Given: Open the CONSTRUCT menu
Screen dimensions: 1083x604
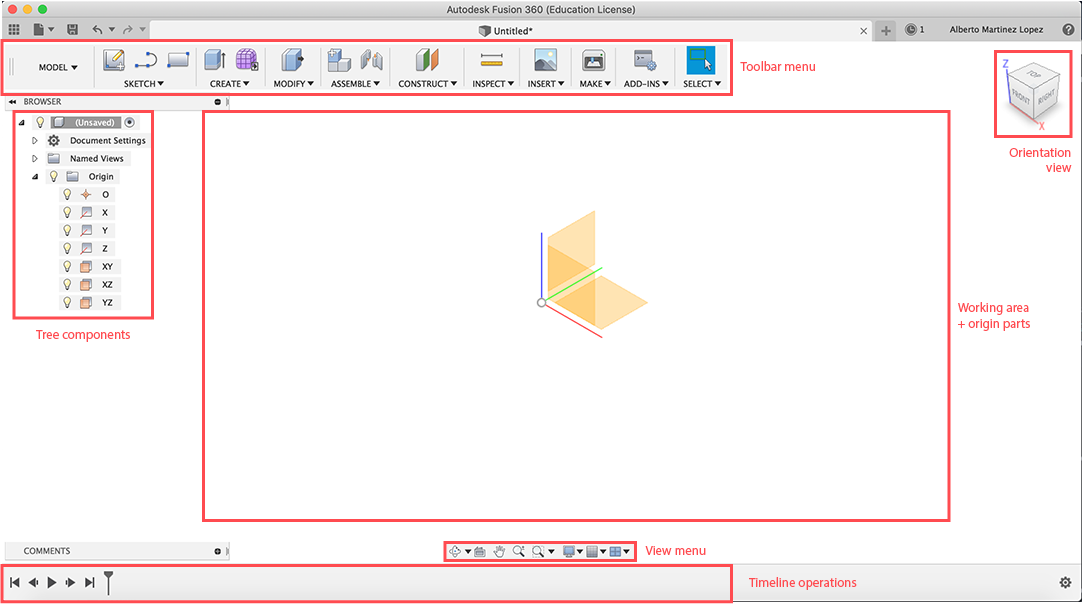Looking at the screenshot, I should [x=428, y=84].
